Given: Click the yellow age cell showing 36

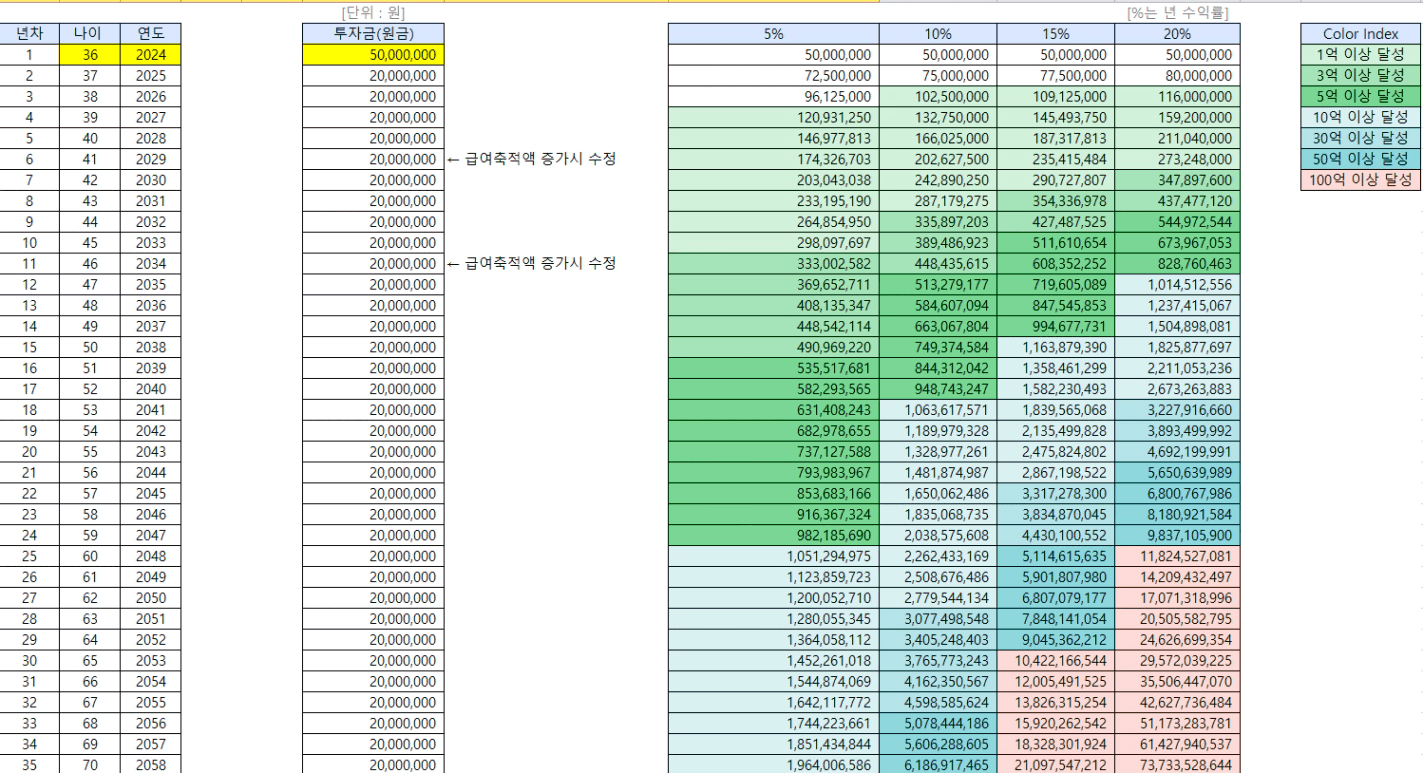Looking at the screenshot, I should point(90,55).
